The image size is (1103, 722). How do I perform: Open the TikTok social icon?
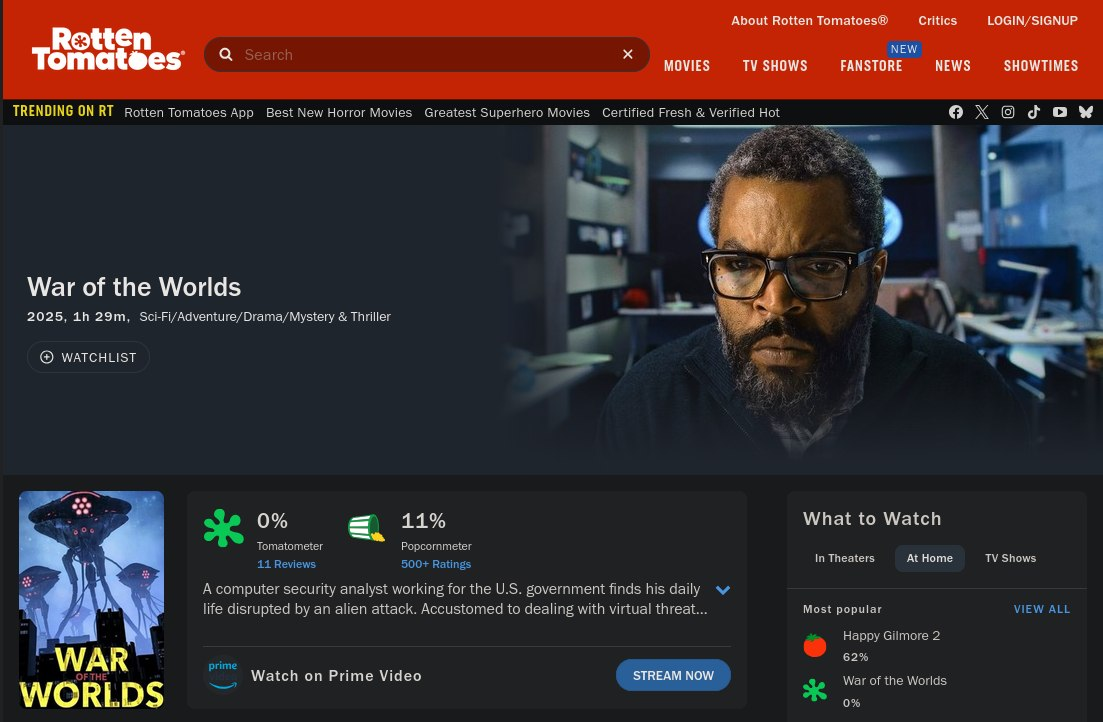pos(1033,112)
